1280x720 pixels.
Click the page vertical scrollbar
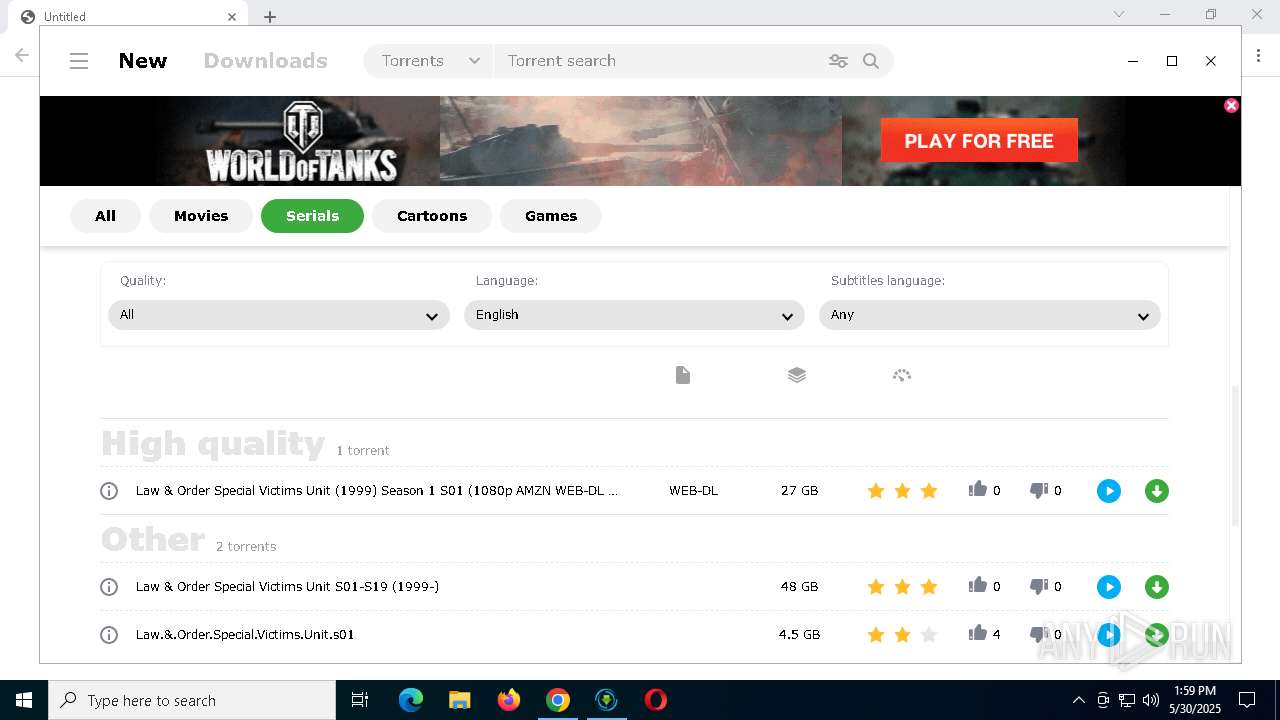(x=1235, y=455)
